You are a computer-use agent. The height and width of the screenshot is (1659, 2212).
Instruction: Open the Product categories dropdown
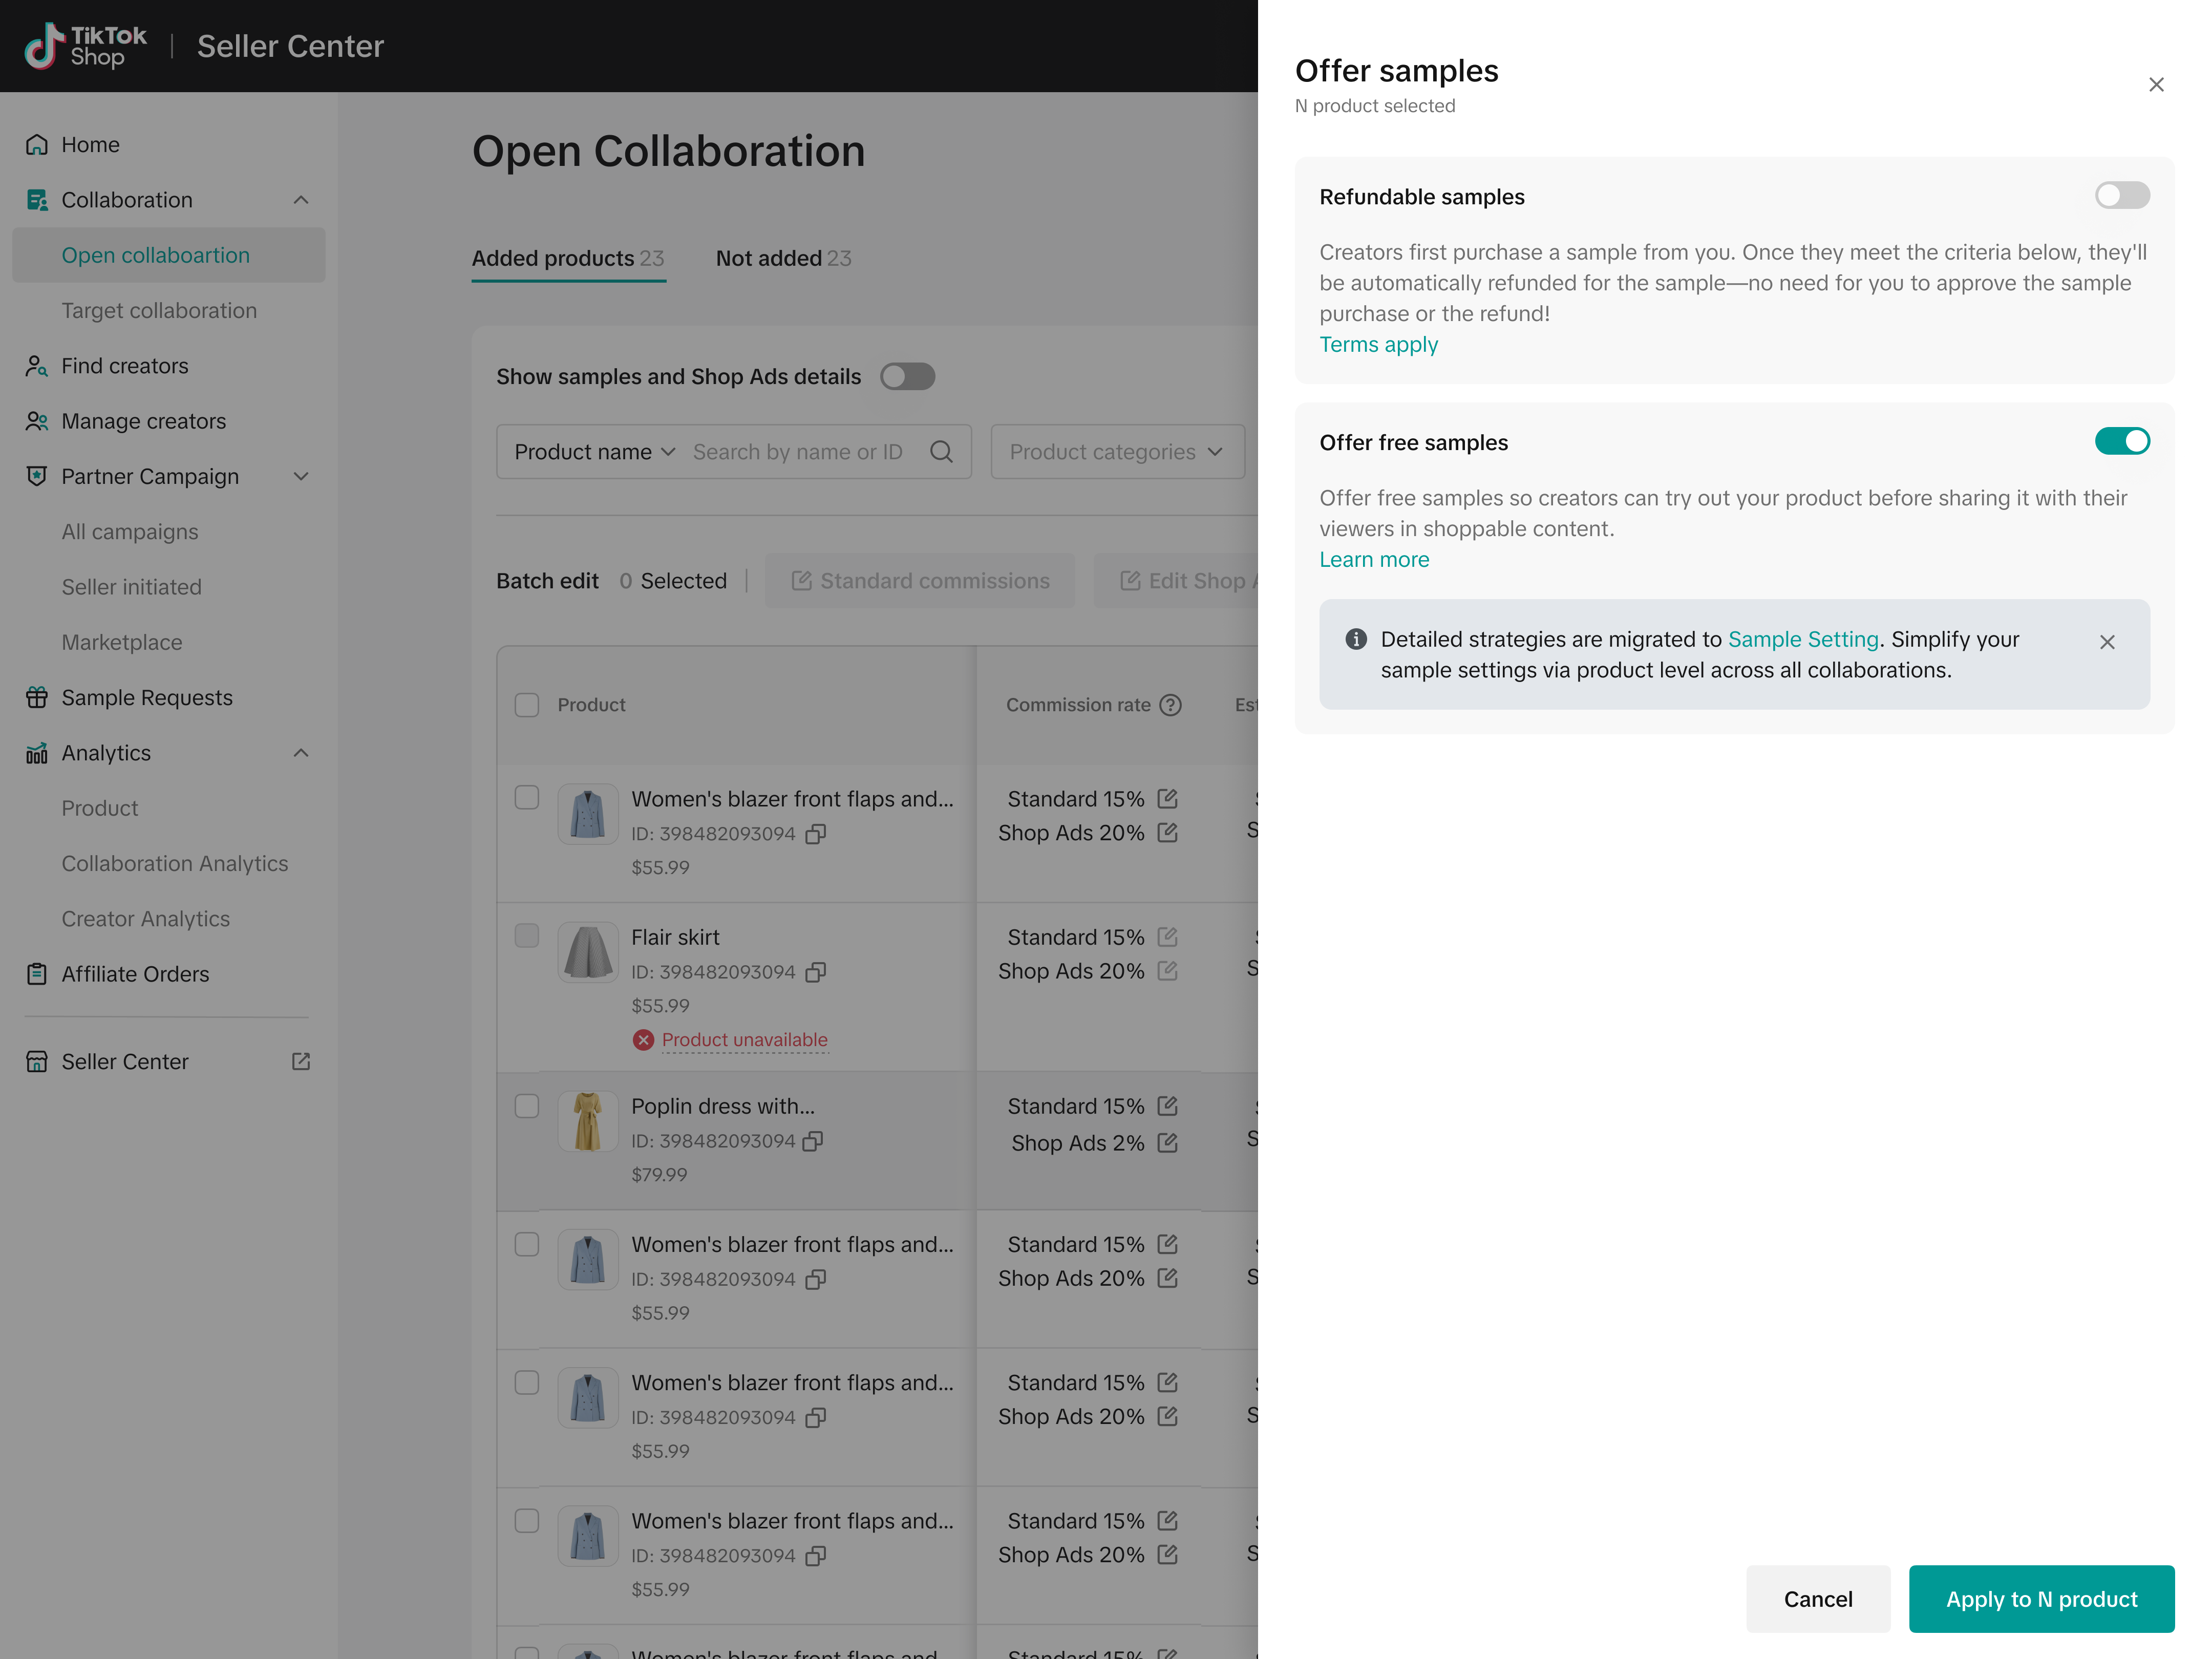pos(1117,452)
